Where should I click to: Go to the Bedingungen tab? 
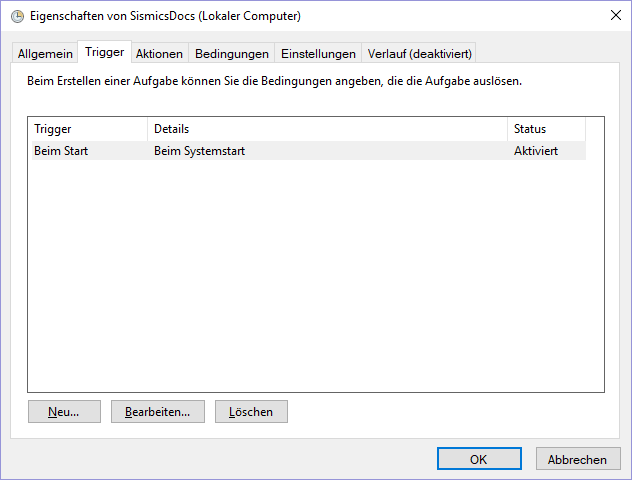[x=232, y=54]
